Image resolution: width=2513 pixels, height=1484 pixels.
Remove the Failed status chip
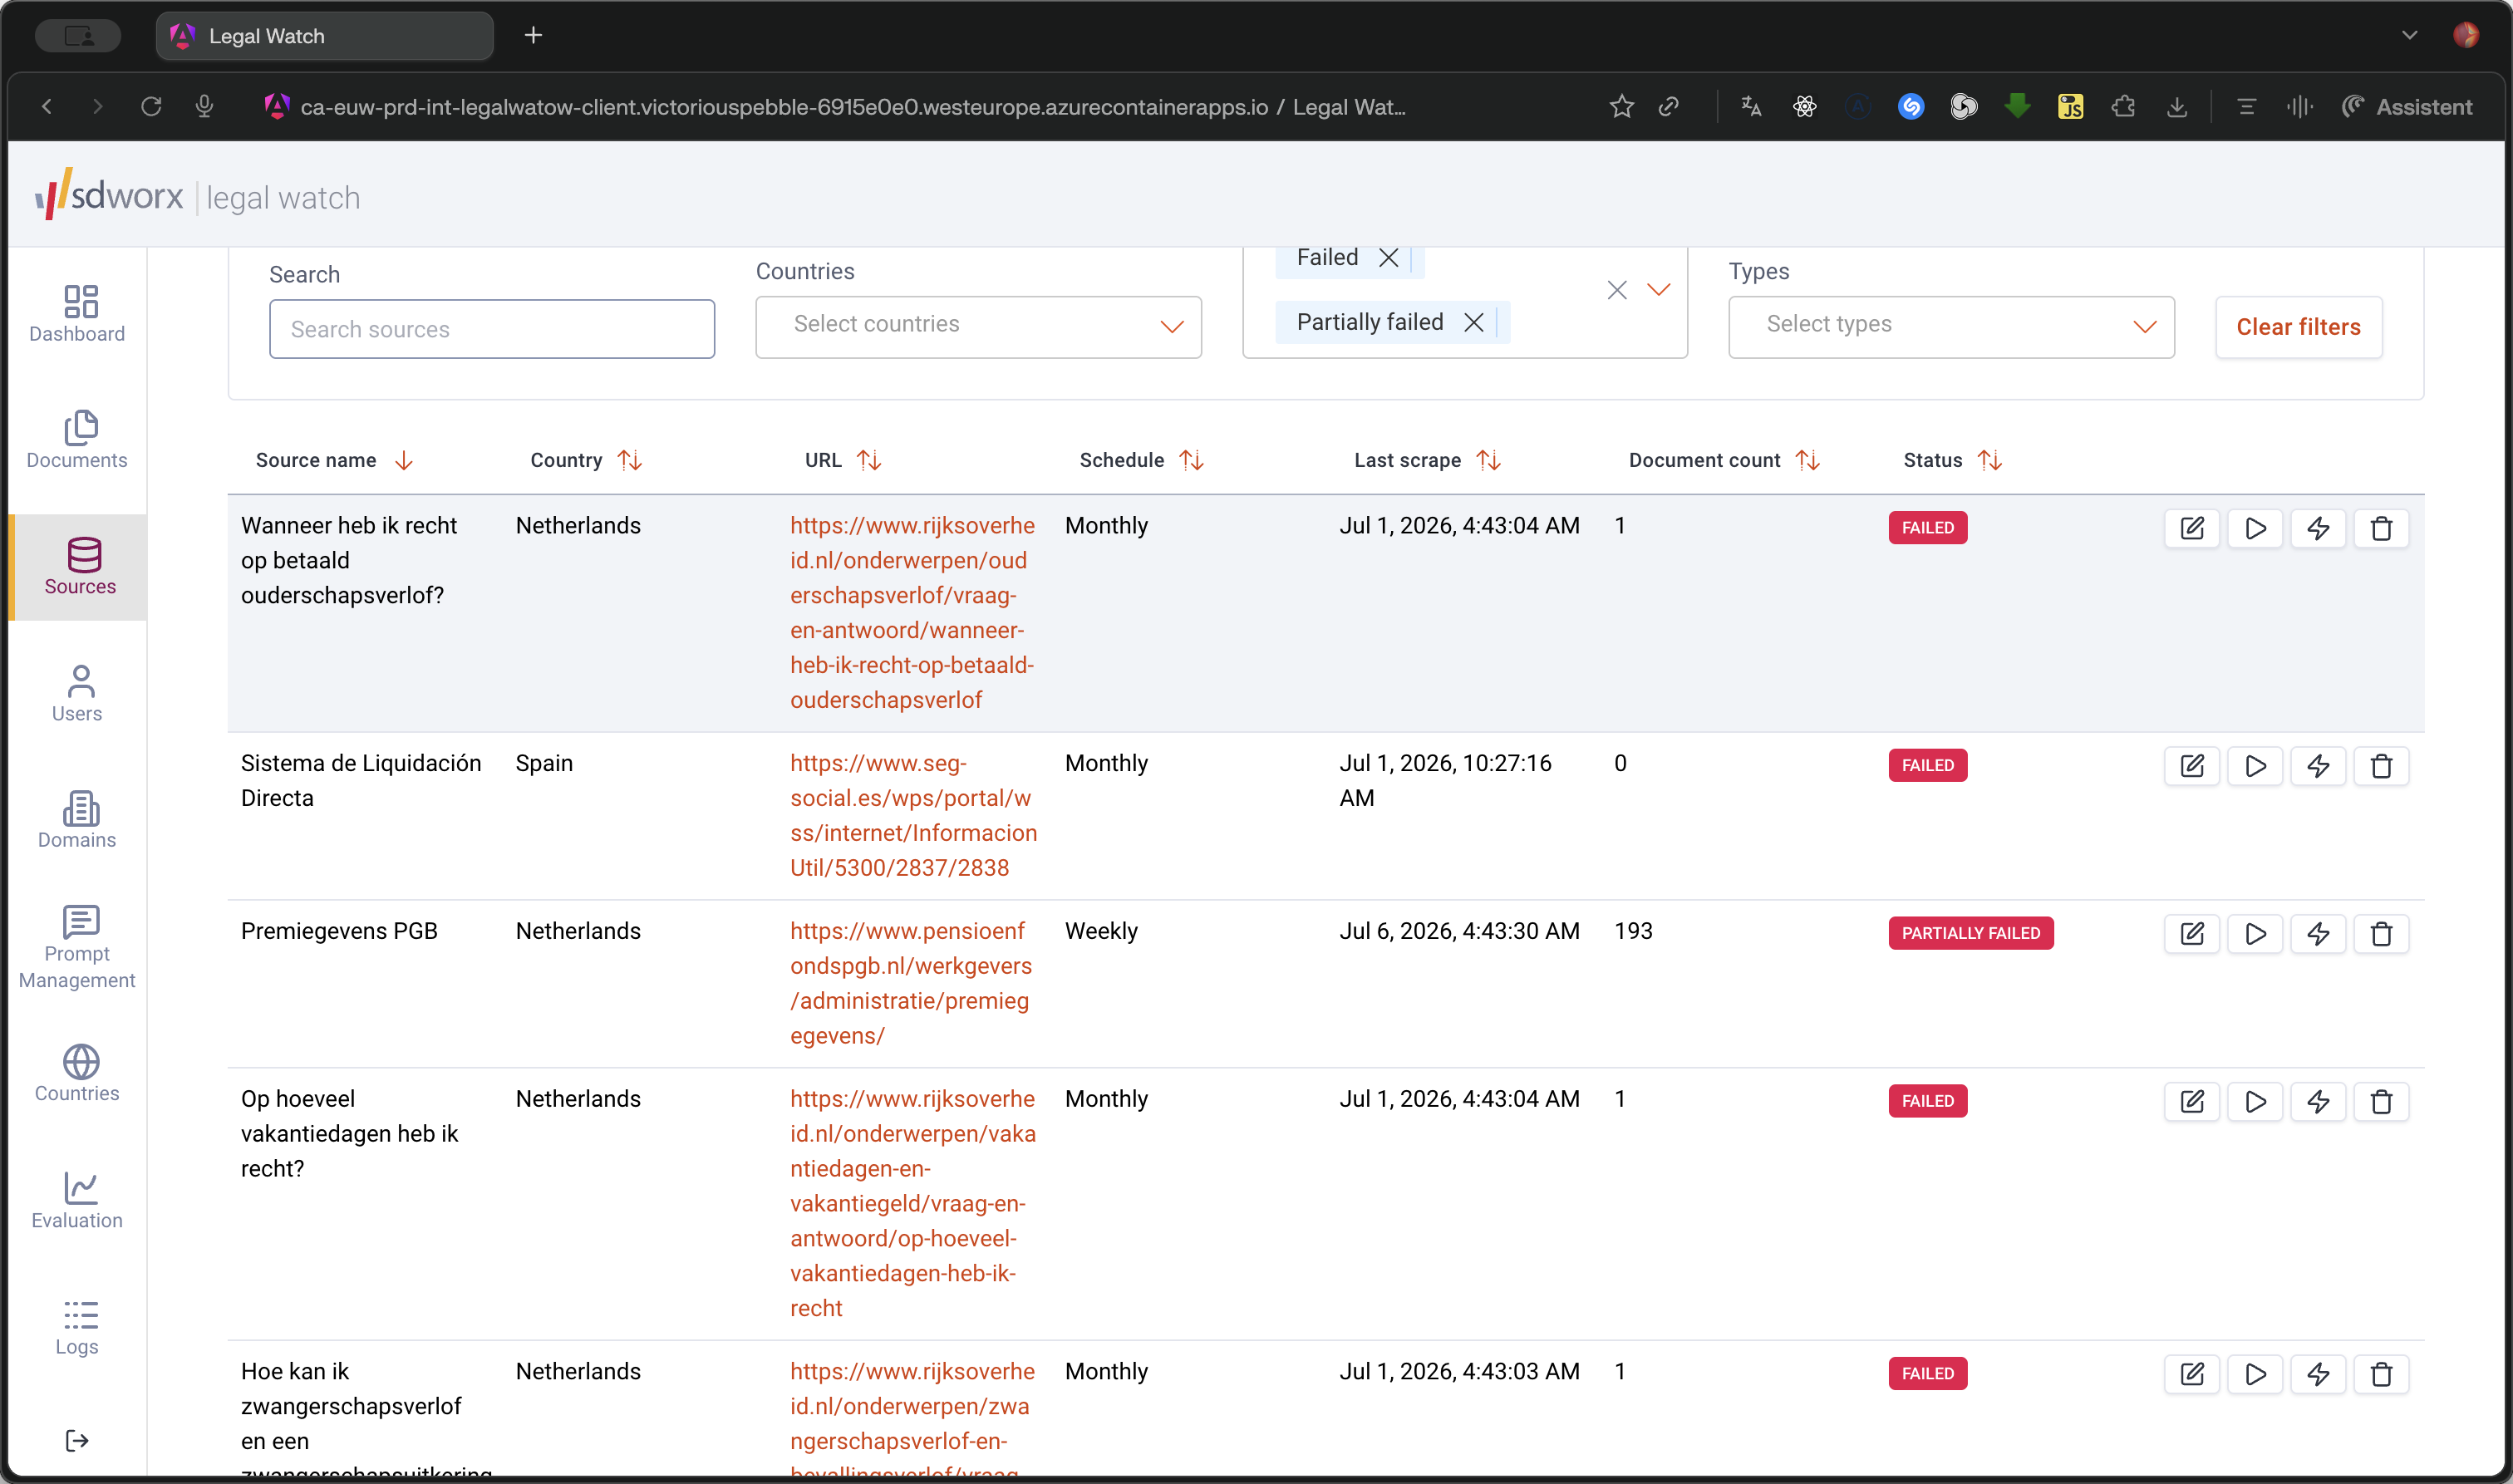(1388, 257)
